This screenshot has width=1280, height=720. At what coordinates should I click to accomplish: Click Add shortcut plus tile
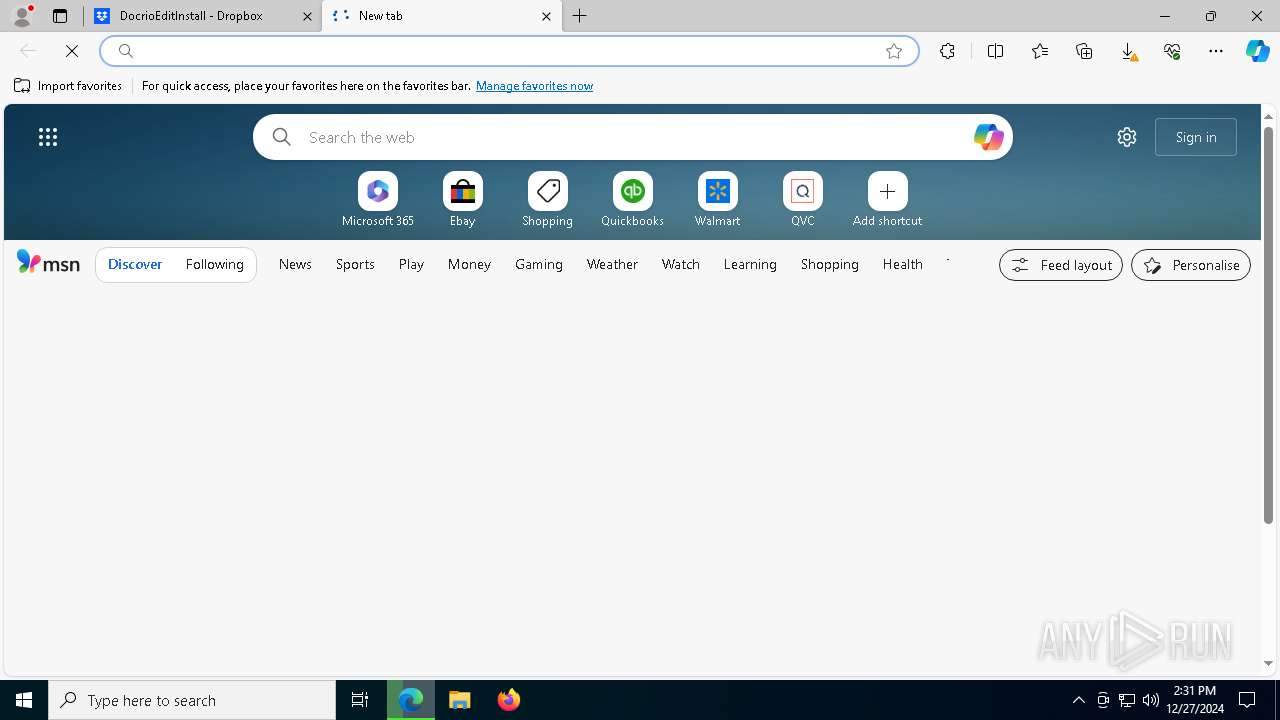click(x=888, y=199)
